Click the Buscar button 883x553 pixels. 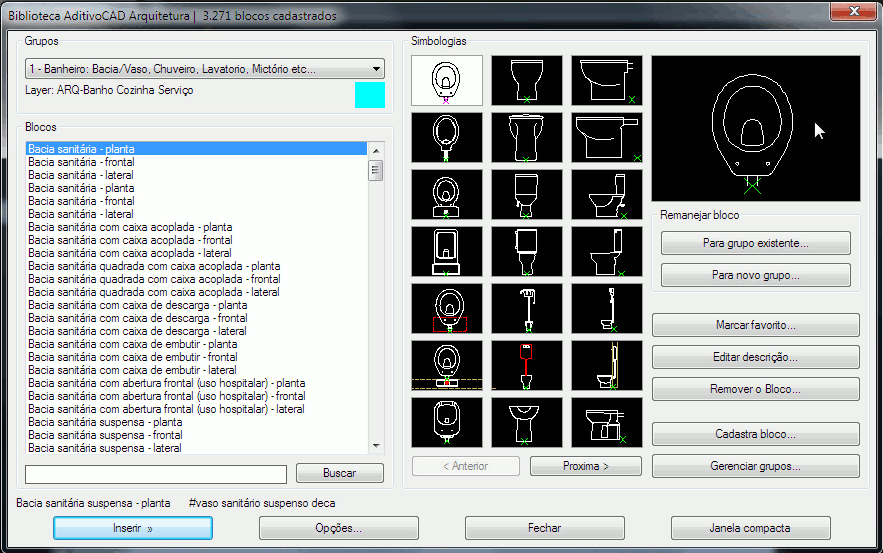[x=340, y=473]
